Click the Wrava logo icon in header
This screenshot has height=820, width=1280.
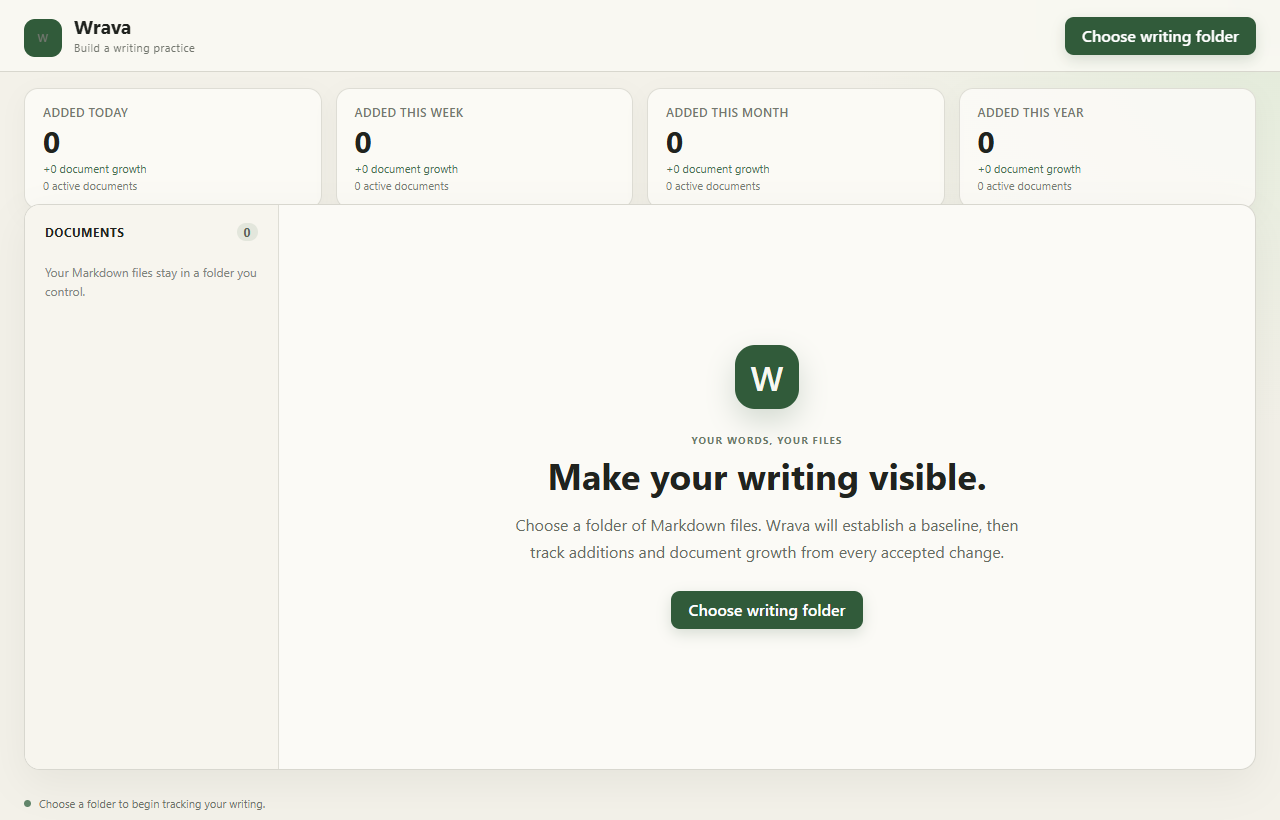[43, 38]
